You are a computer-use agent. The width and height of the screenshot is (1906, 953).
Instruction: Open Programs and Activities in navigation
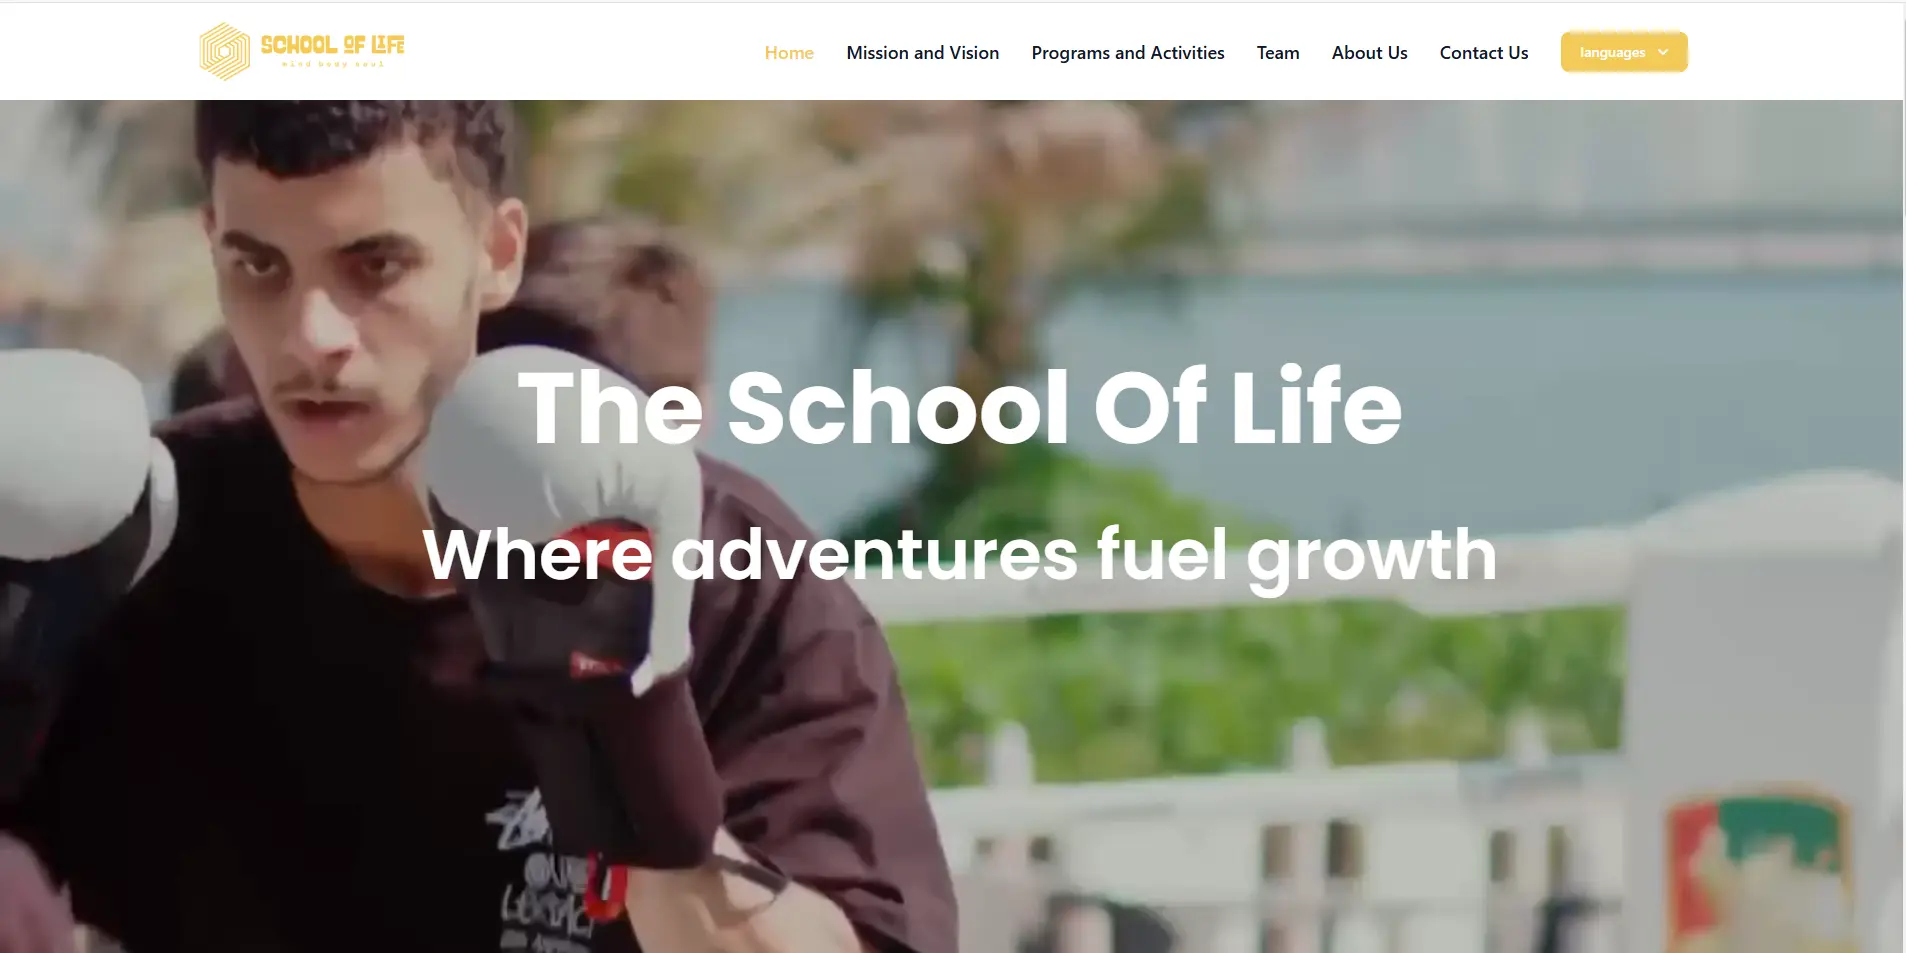pyautogui.click(x=1127, y=53)
